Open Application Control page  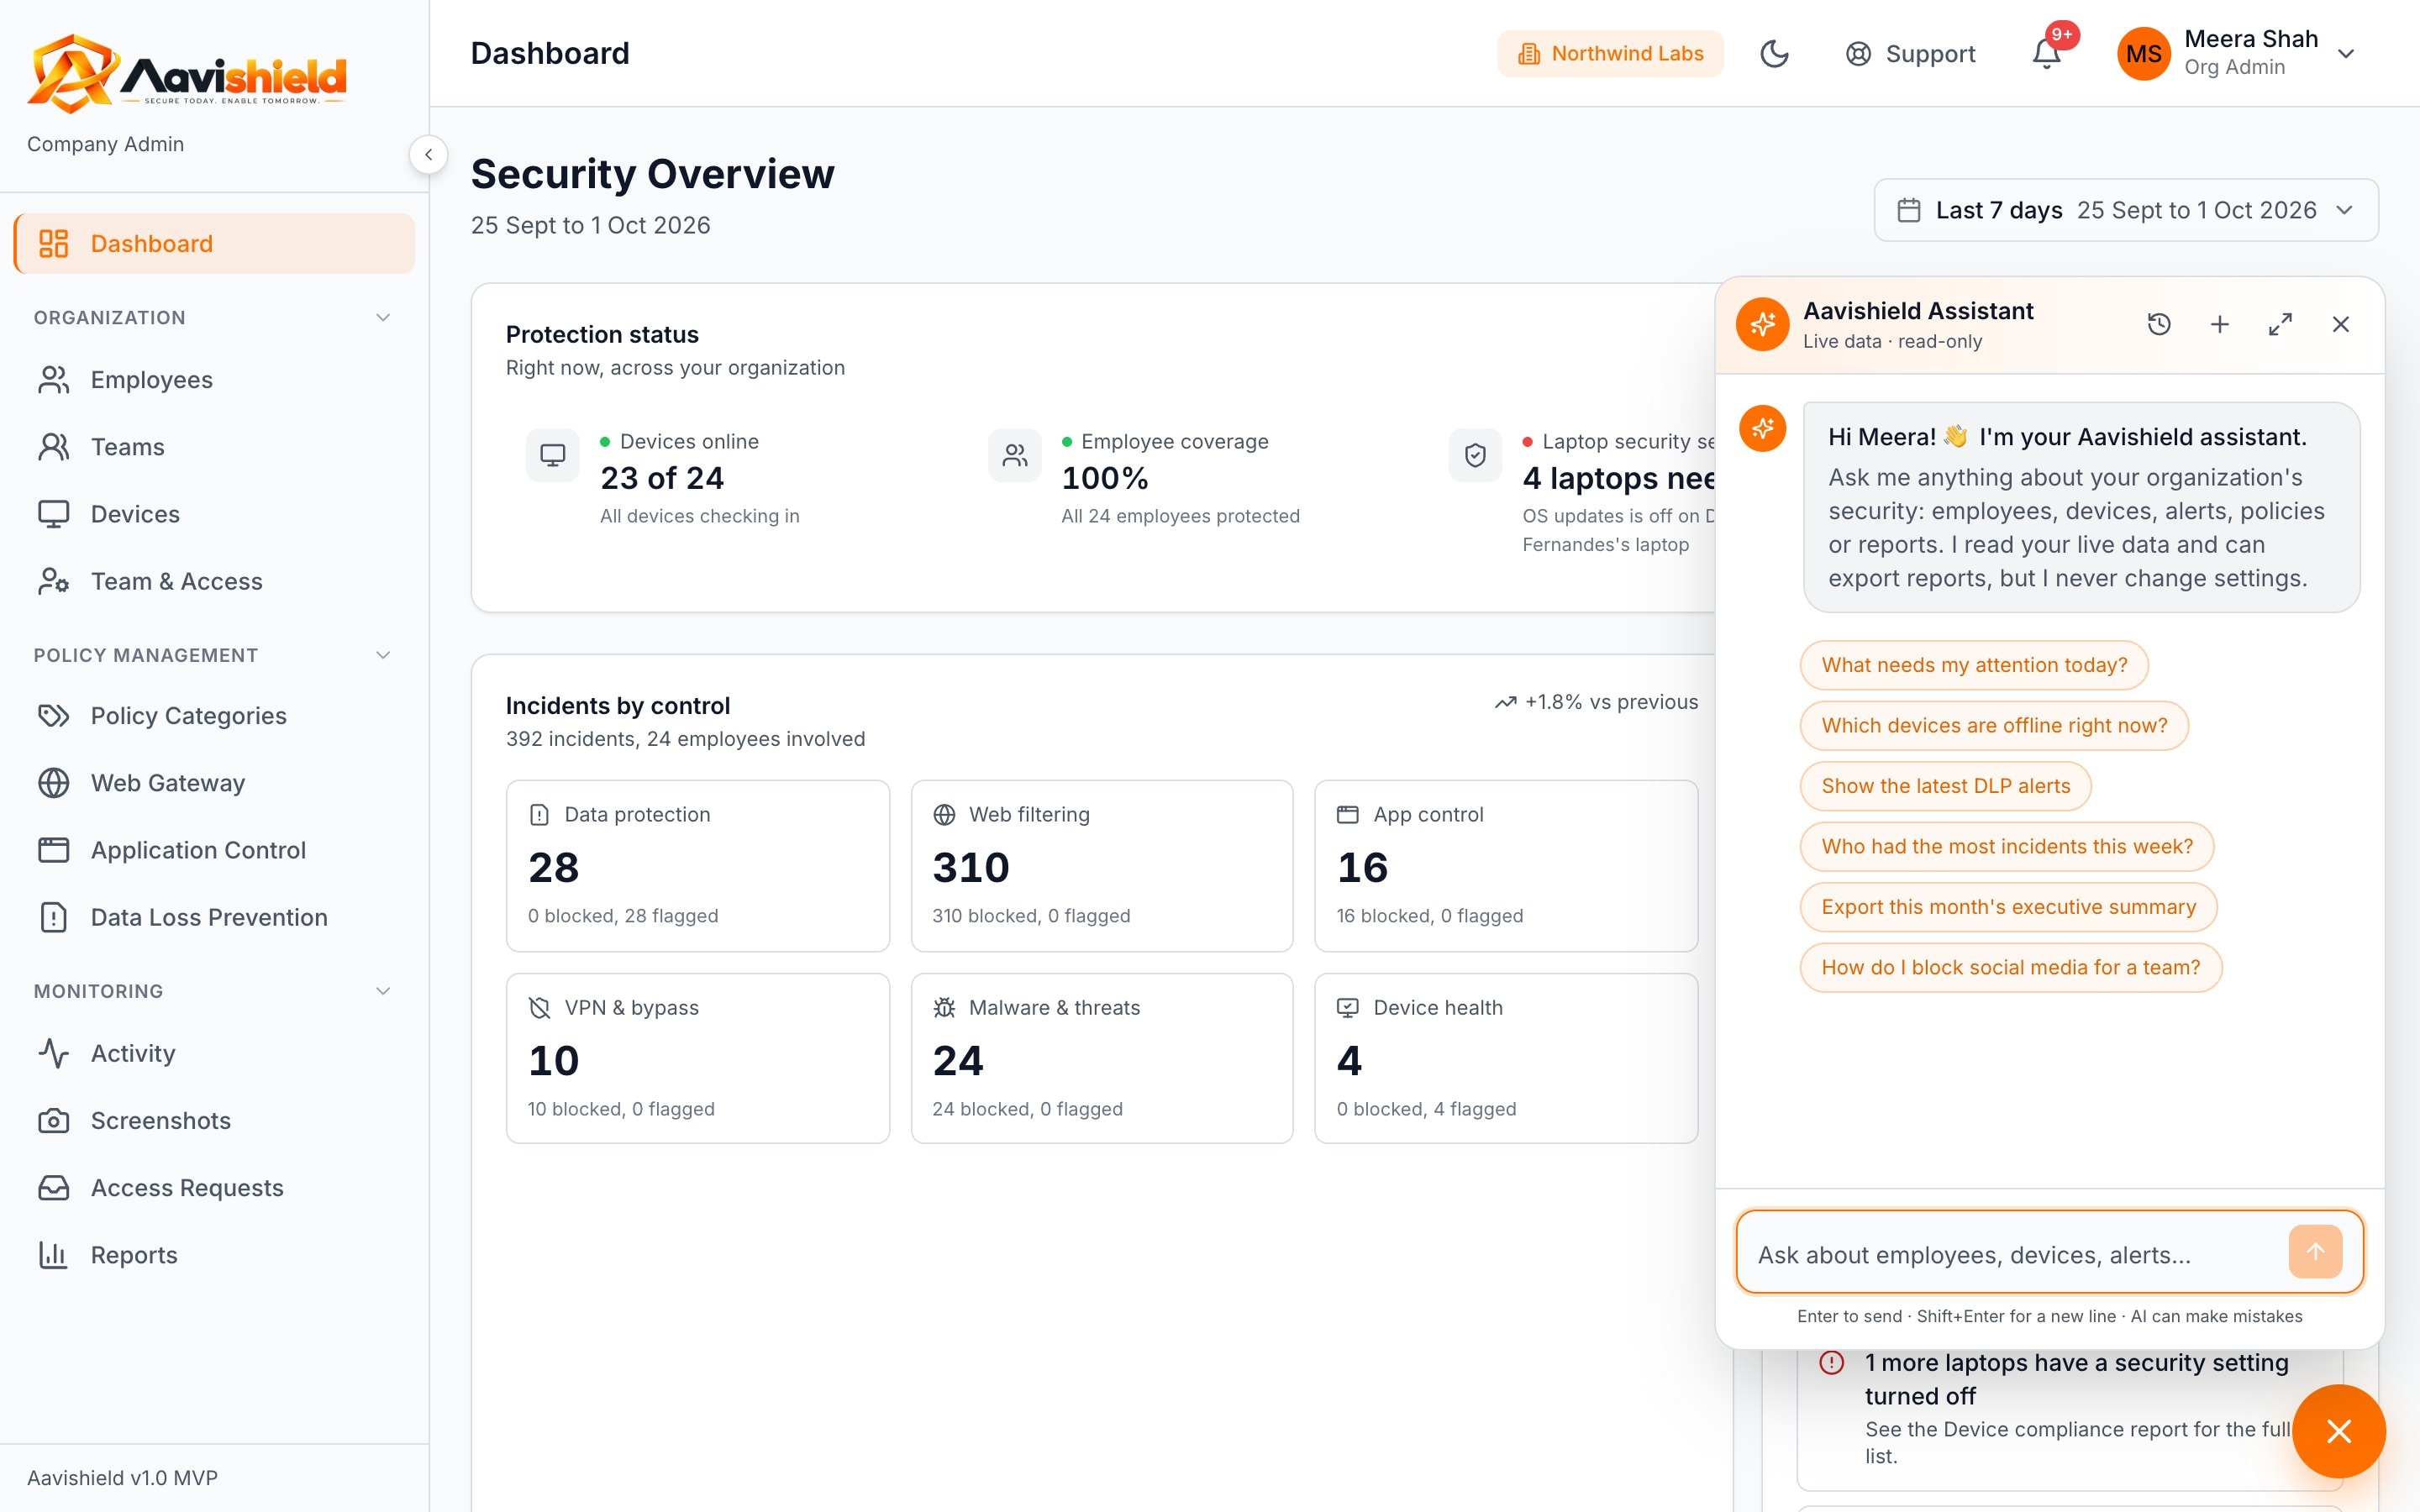coord(214,850)
